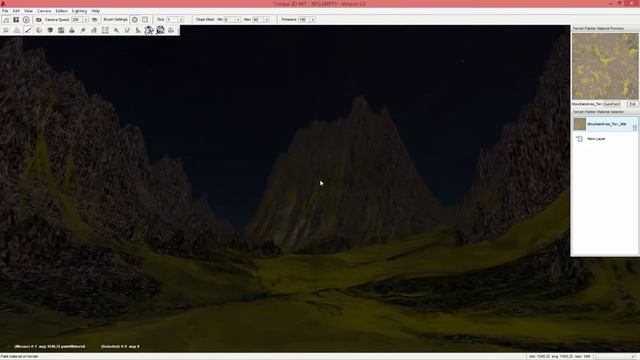Open the Material Editor sphere icon
The width and height of the screenshot is (640, 360).
(39, 30)
